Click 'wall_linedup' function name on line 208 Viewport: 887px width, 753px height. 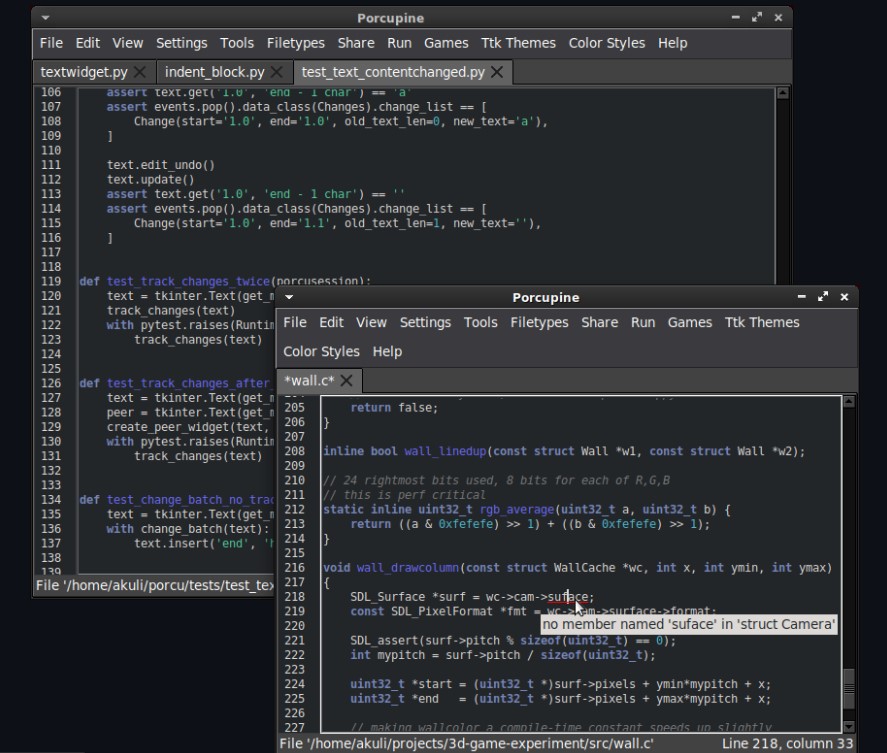(445, 451)
